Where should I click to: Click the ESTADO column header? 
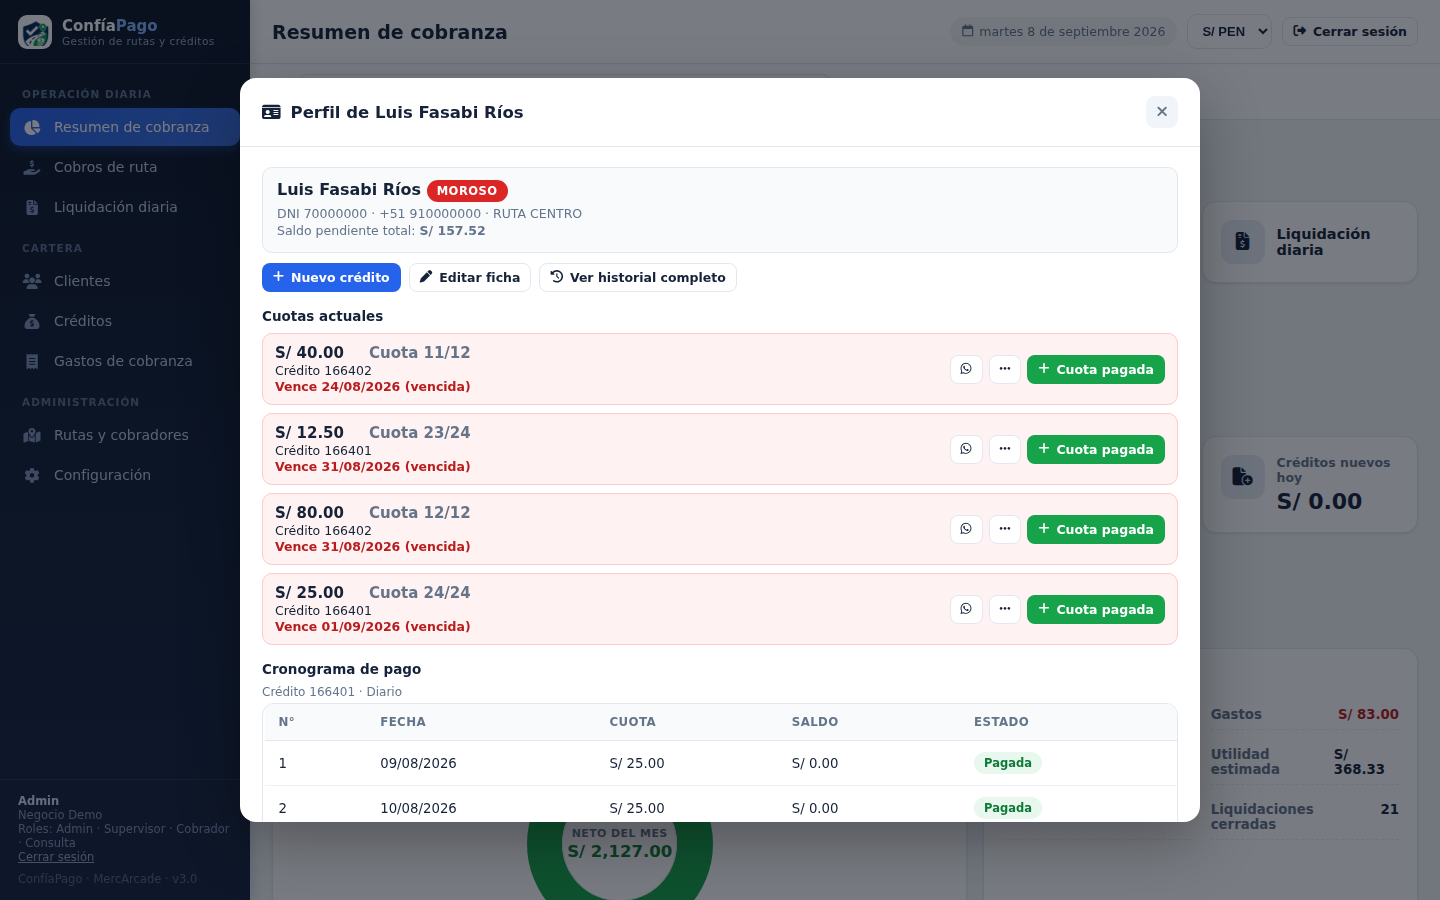click(x=1001, y=722)
